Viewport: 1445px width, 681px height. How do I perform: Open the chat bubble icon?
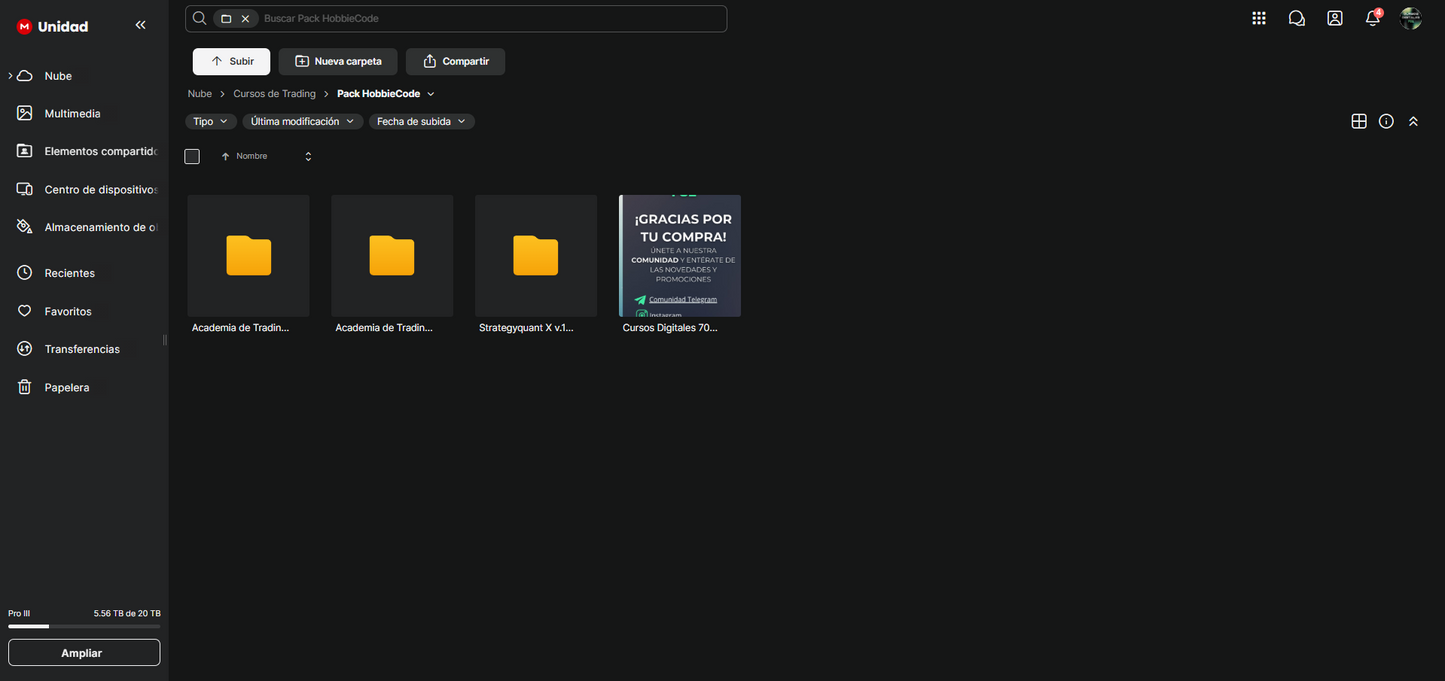[x=1297, y=18]
